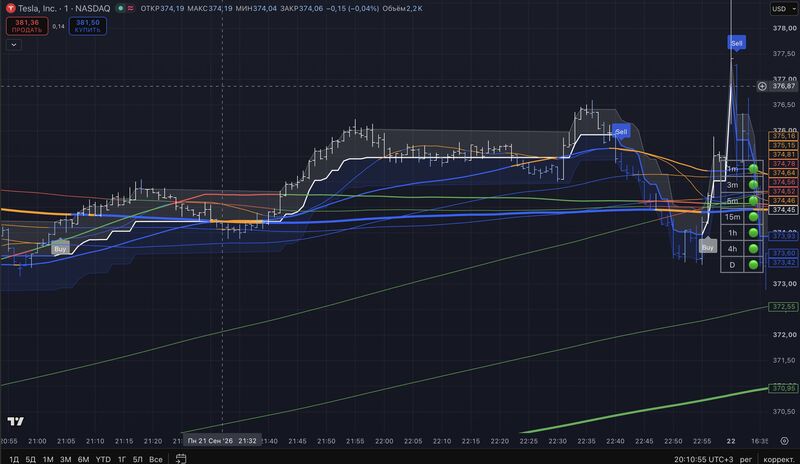
Task: Click the green dot in the 15m row
Action: click(753, 217)
